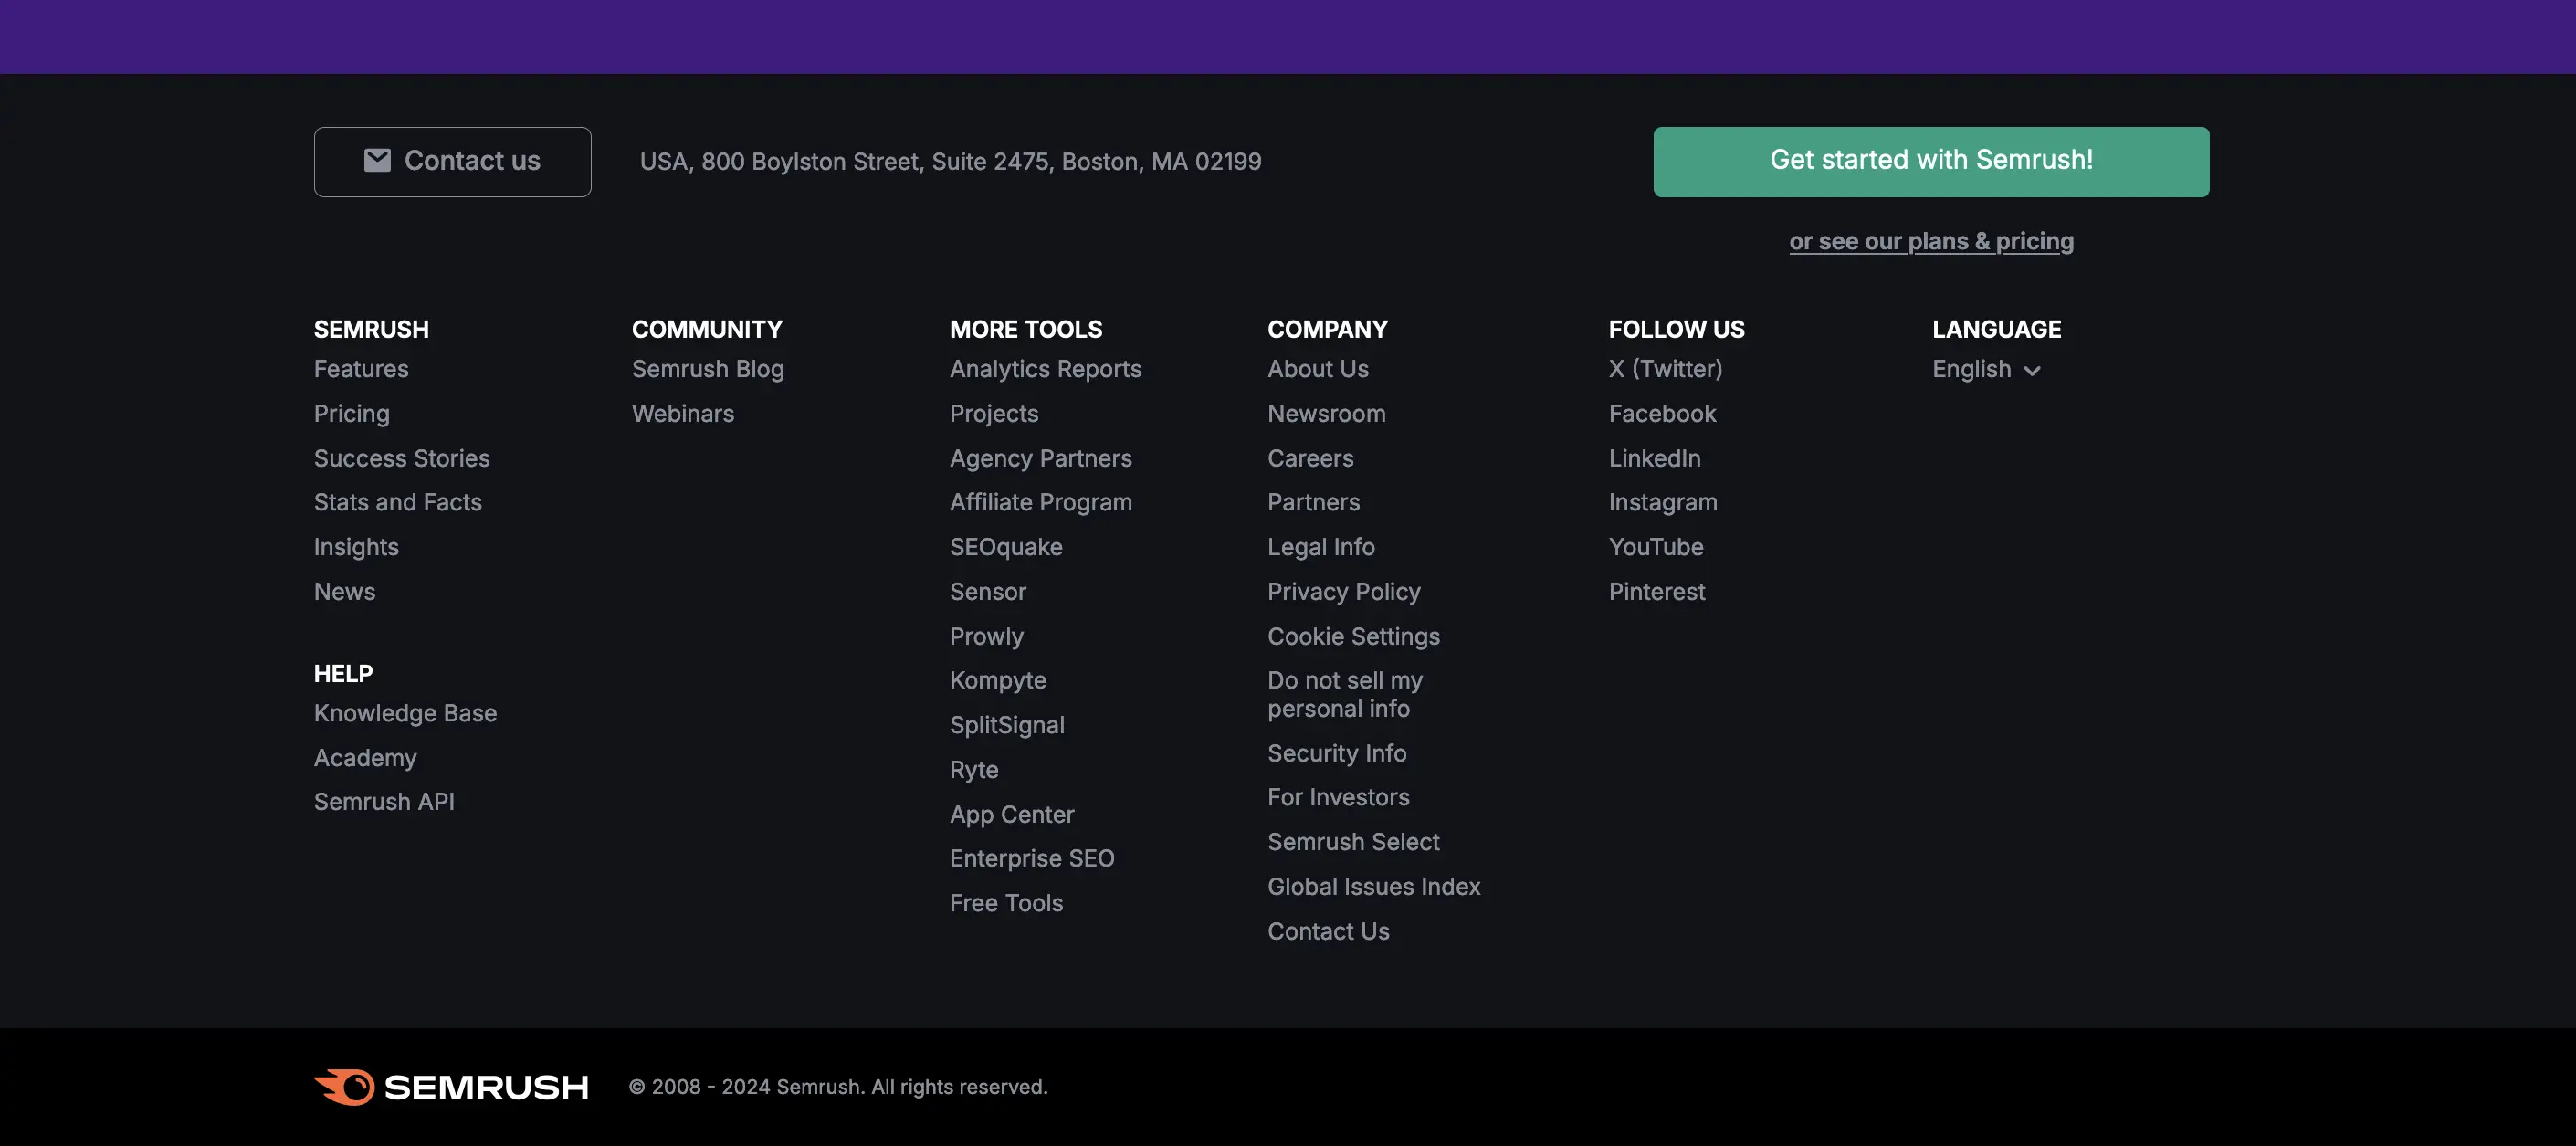Open Affiliate Program link
This screenshot has width=2576, height=1146.
[1041, 502]
